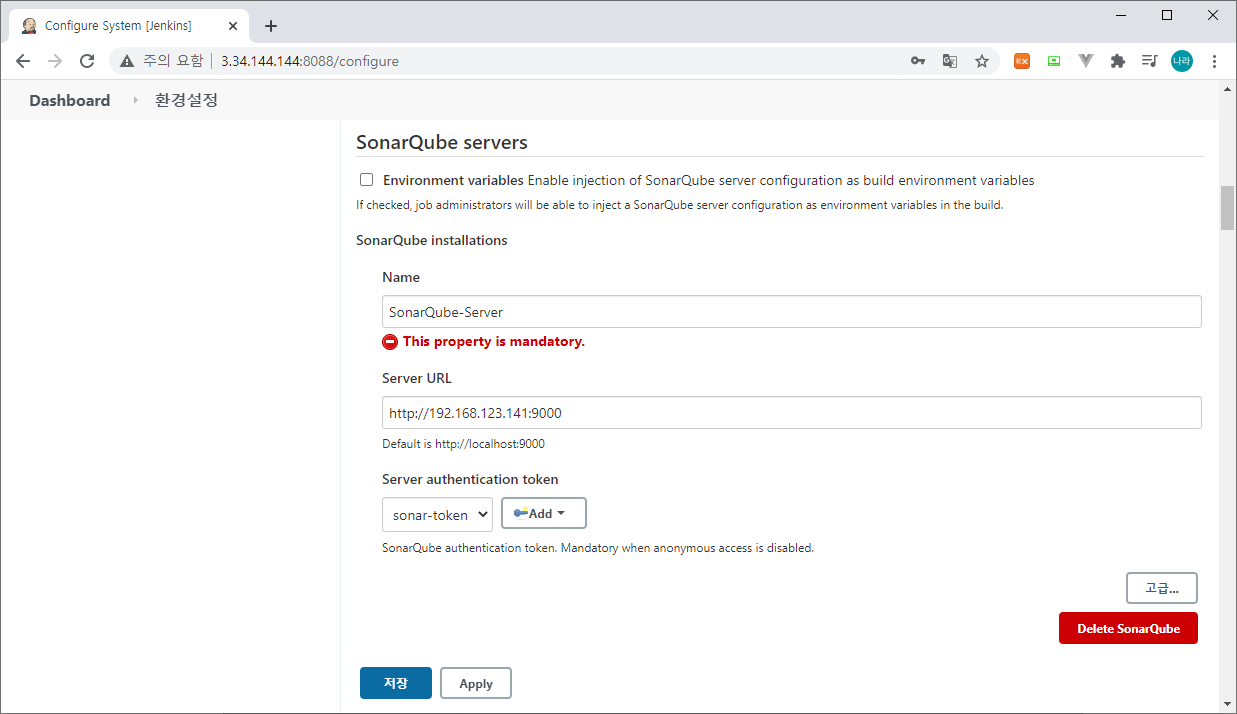Click the page vertical scrollbar thumb
The image size is (1237, 714).
[x=1228, y=208]
